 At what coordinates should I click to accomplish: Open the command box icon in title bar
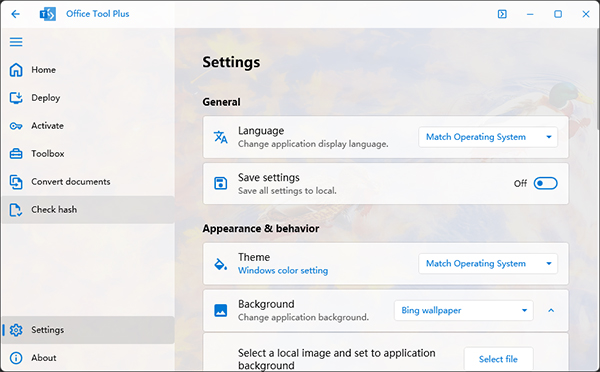(x=502, y=14)
